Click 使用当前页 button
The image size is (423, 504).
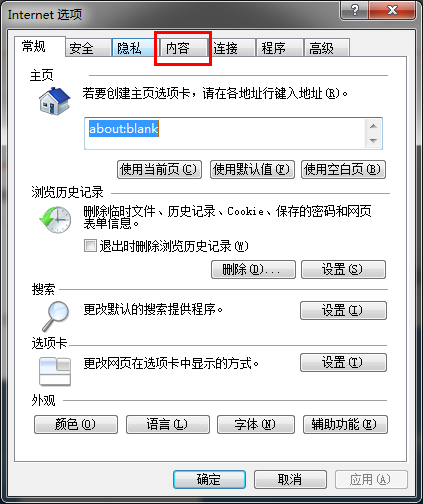tap(159, 169)
